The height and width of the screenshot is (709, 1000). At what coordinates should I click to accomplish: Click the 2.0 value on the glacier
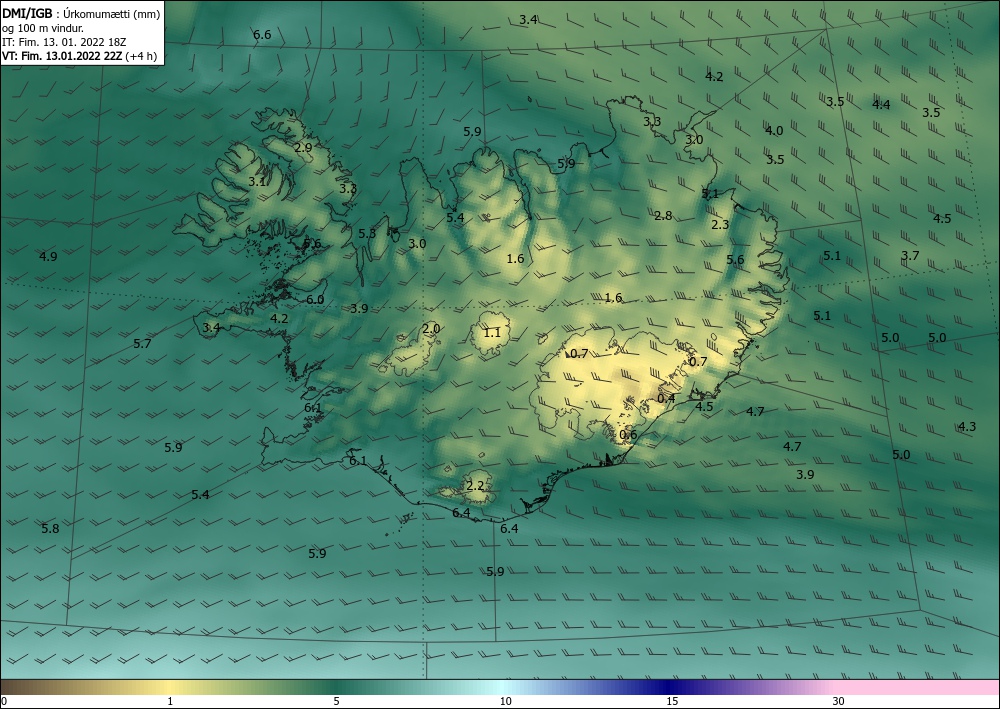tap(431, 329)
